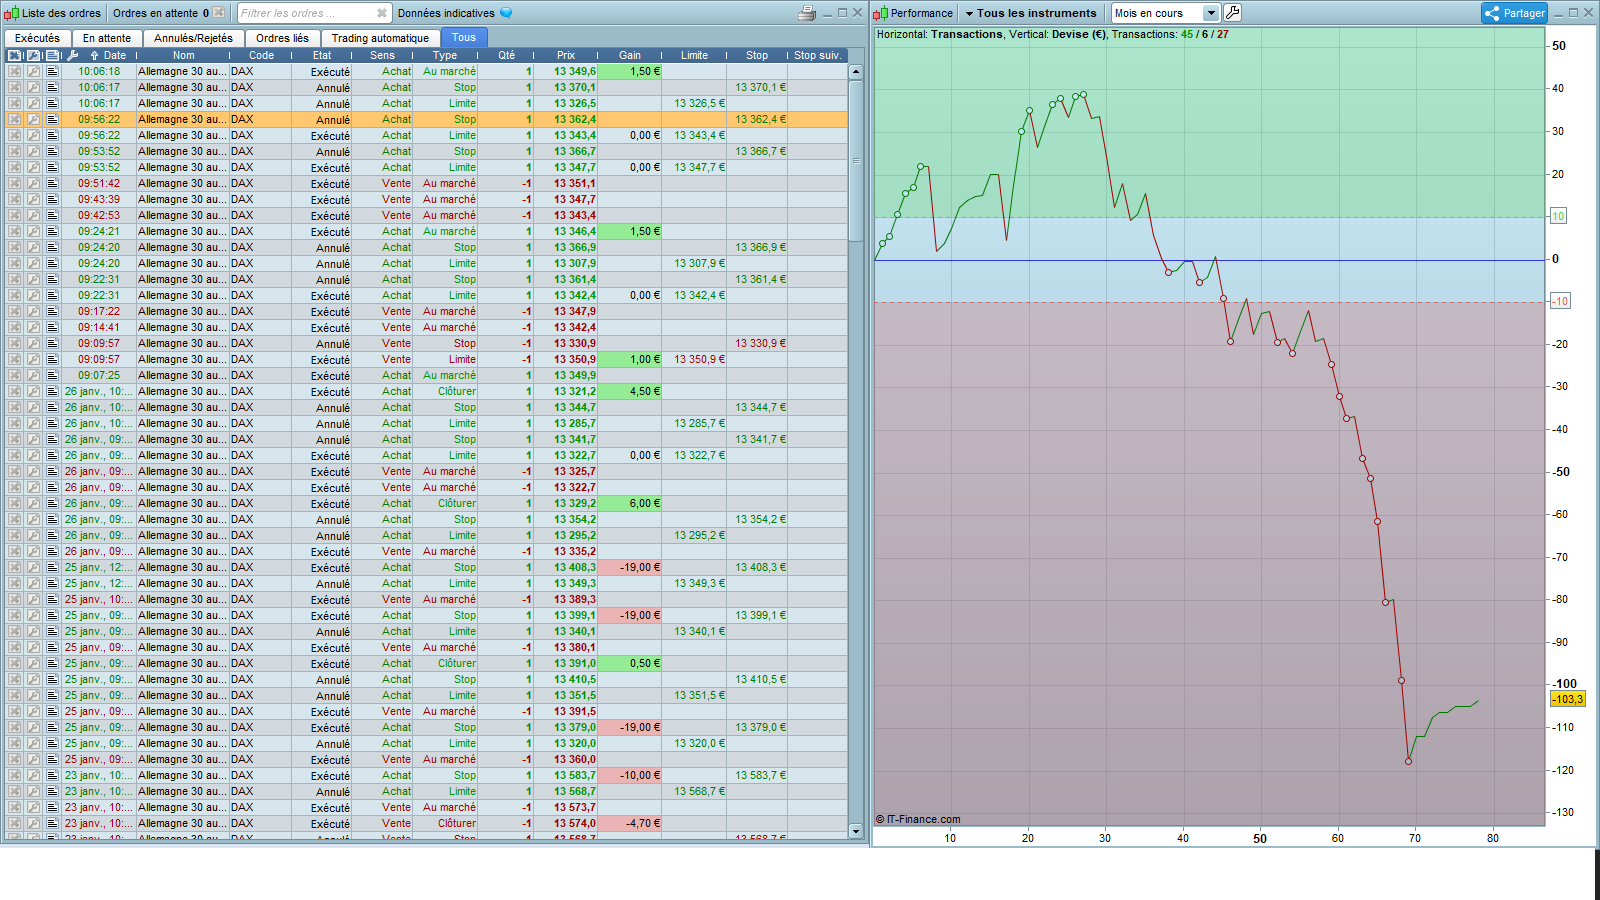This screenshot has width=1600, height=900.
Task: Click the 13 362,4 € stop value in highlighted row
Action: tap(761, 119)
